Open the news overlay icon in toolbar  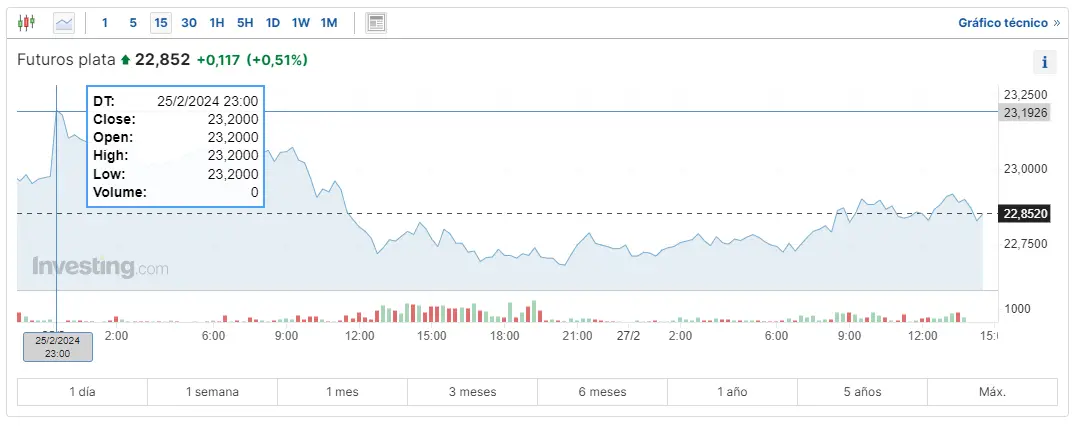click(x=376, y=22)
